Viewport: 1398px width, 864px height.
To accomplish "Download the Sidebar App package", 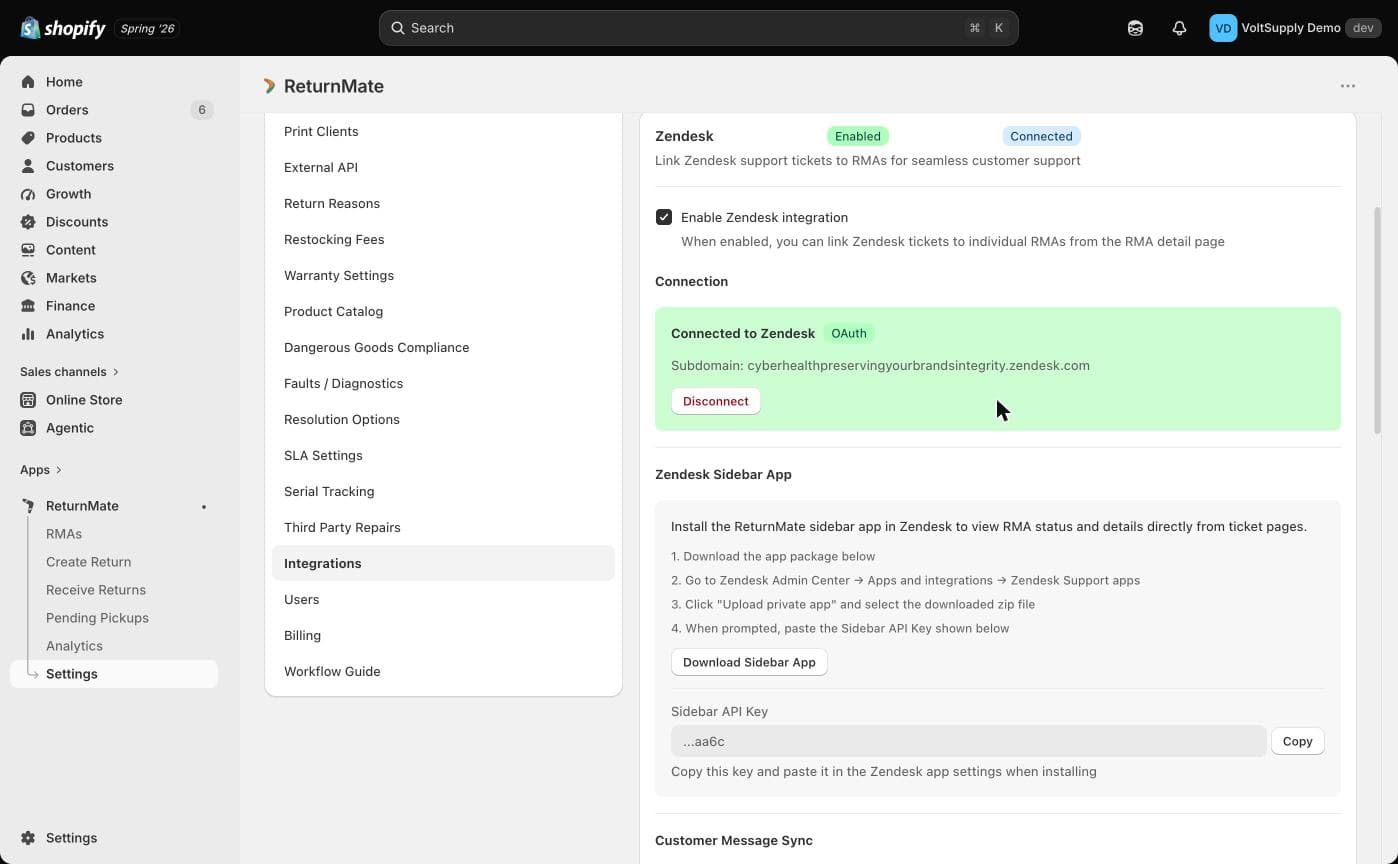I will pyautogui.click(x=749, y=662).
